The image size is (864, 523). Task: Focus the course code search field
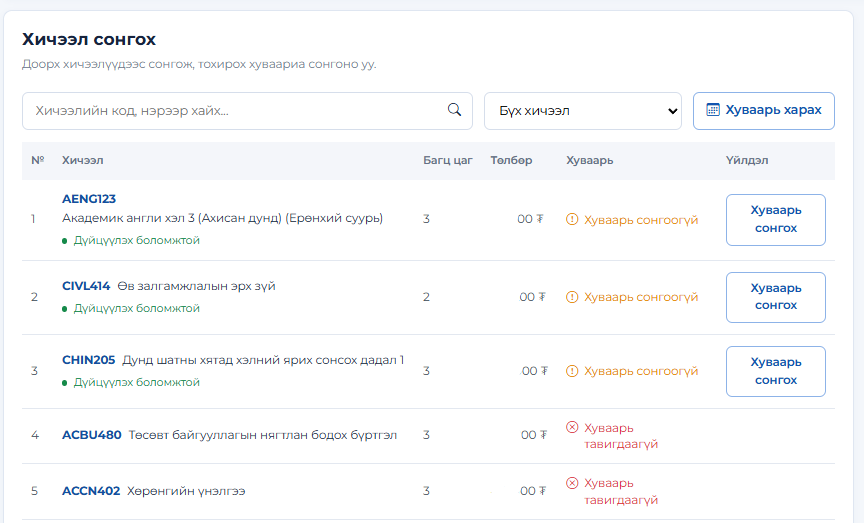coord(247,111)
